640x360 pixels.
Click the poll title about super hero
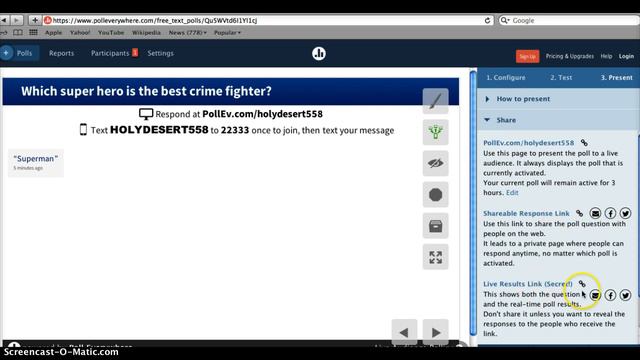pyautogui.click(x=146, y=91)
